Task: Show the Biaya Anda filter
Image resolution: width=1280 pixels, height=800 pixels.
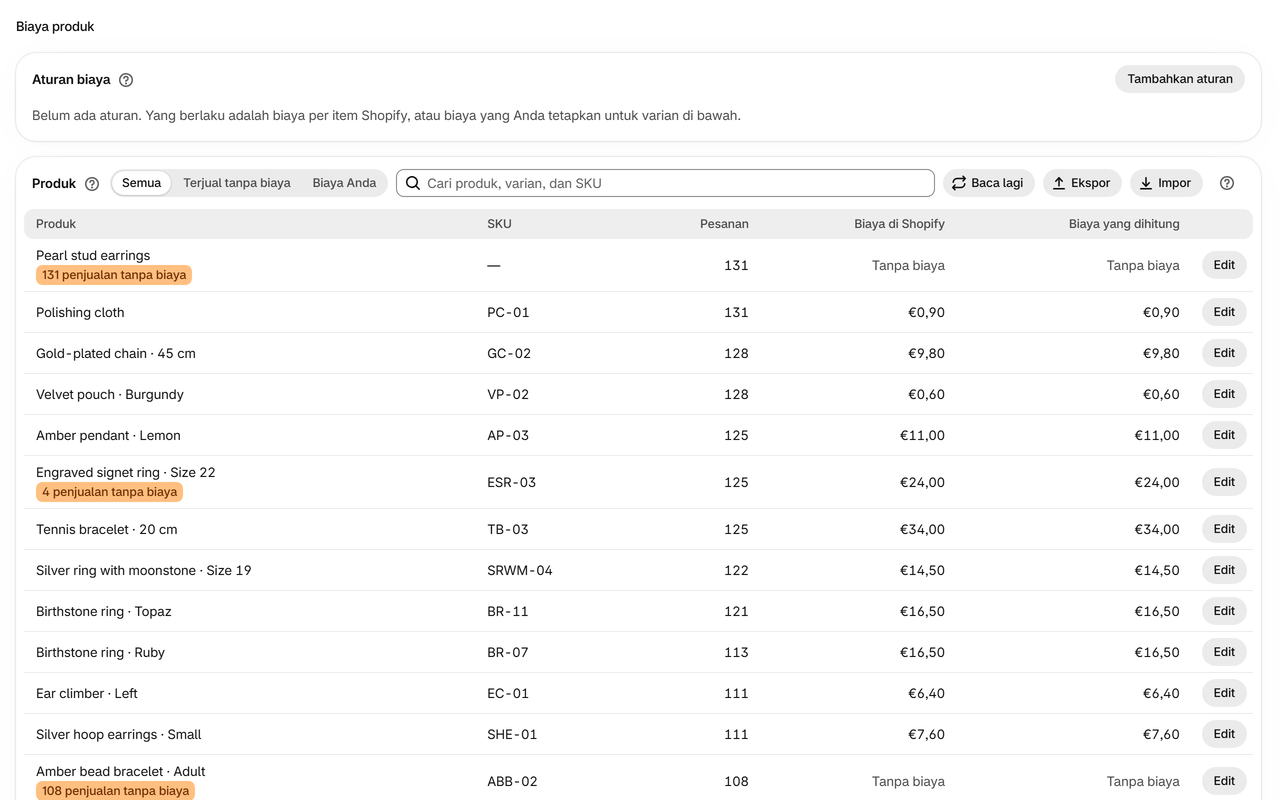Action: [344, 183]
